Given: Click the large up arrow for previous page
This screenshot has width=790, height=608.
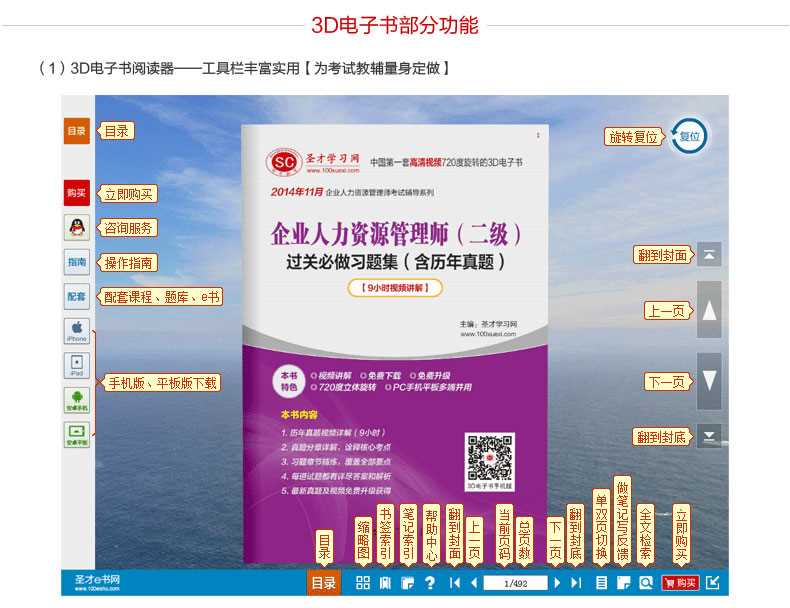Looking at the screenshot, I should pos(709,311).
